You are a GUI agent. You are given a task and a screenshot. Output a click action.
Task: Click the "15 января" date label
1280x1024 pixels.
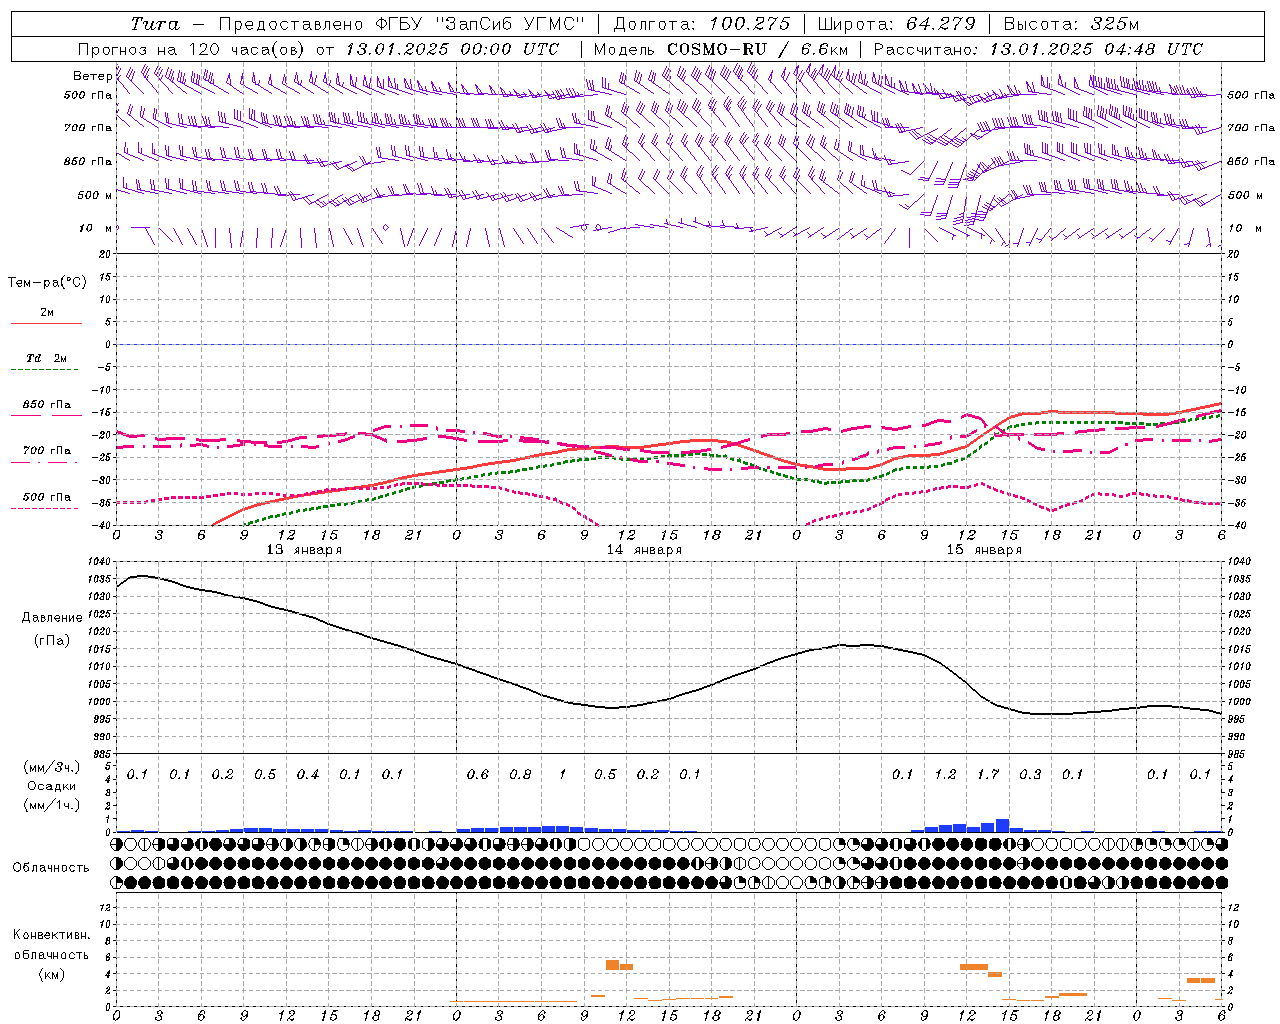(x=984, y=550)
